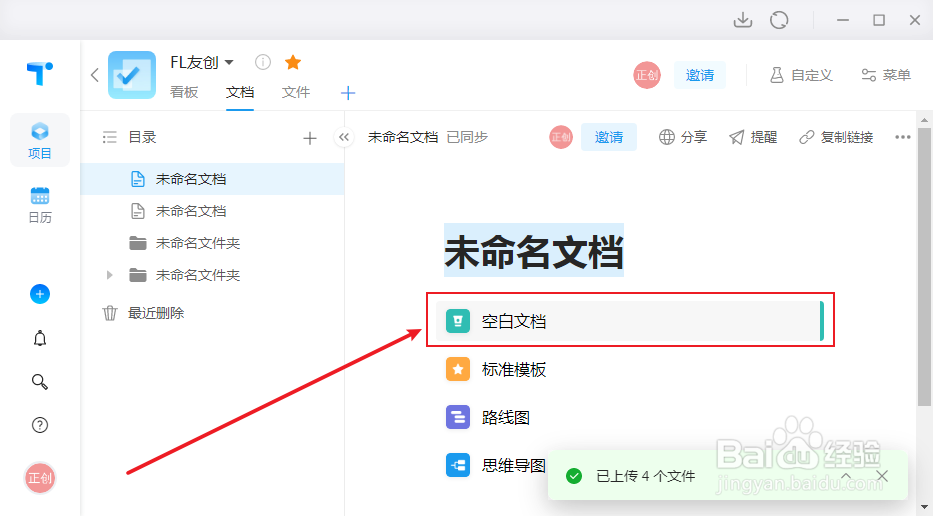Switch to the 看板 tab
The width and height of the screenshot is (933, 516).
184,92
